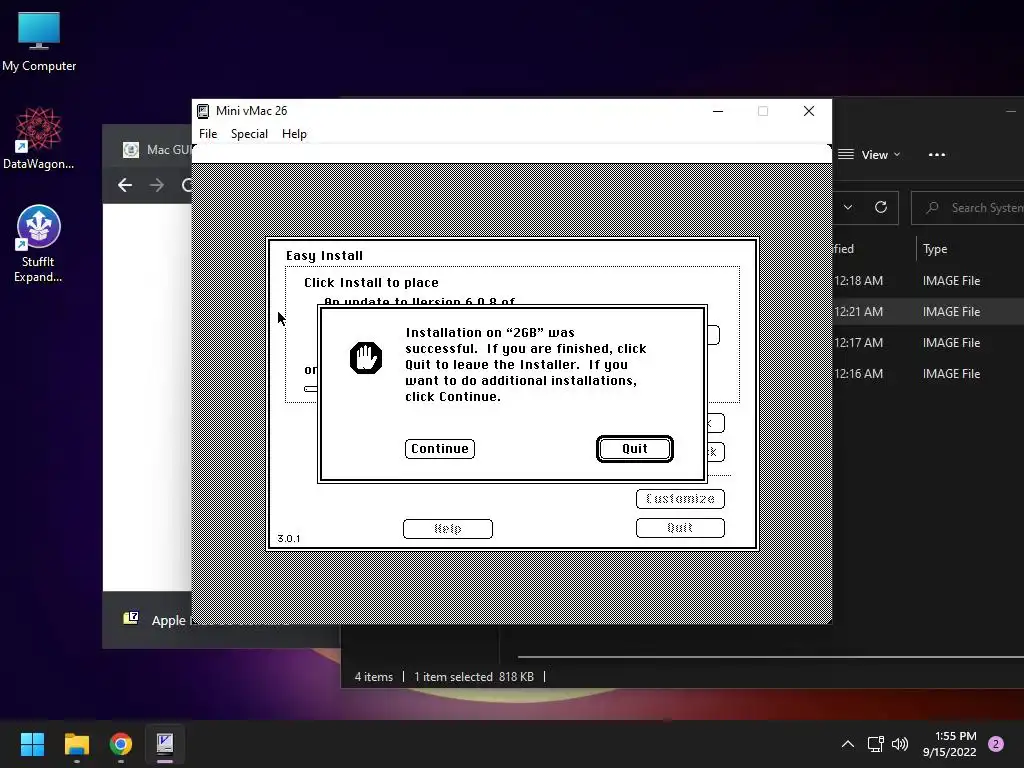
Task: Click Quit in the installation success dialog
Action: 634,449
